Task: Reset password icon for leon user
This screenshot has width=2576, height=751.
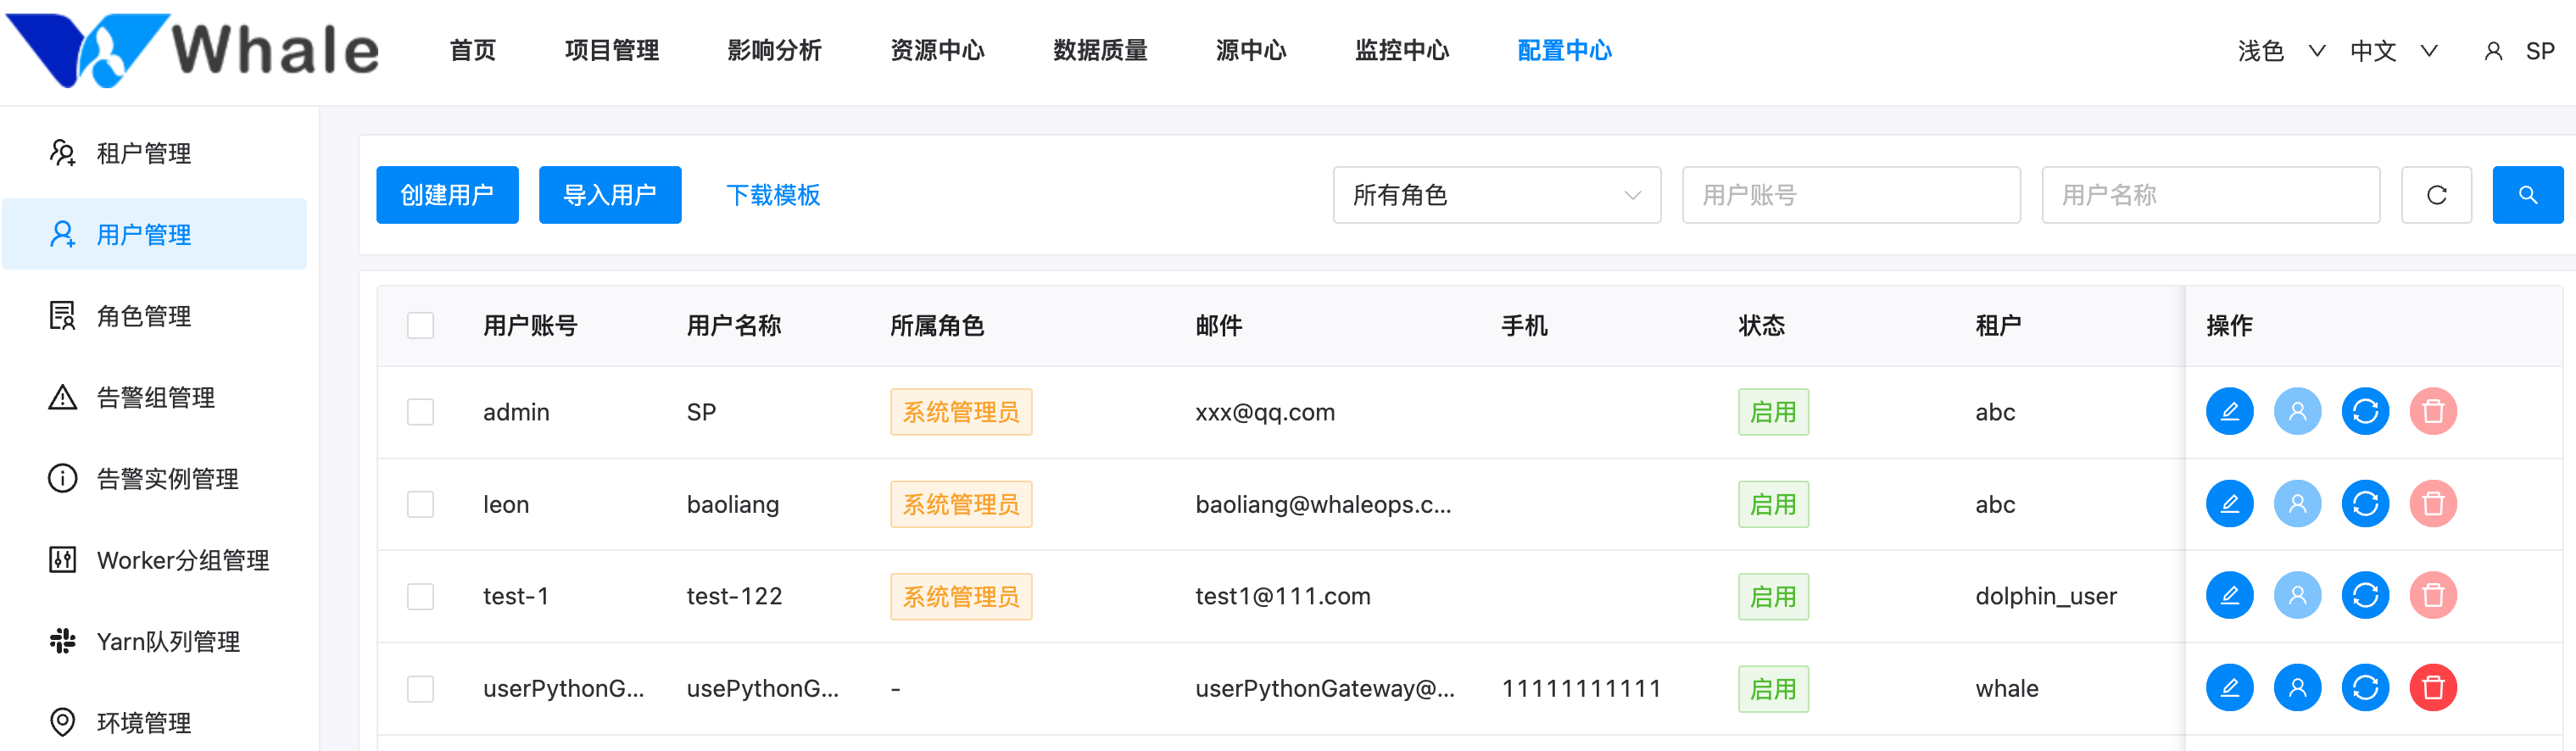Action: click(x=2365, y=504)
